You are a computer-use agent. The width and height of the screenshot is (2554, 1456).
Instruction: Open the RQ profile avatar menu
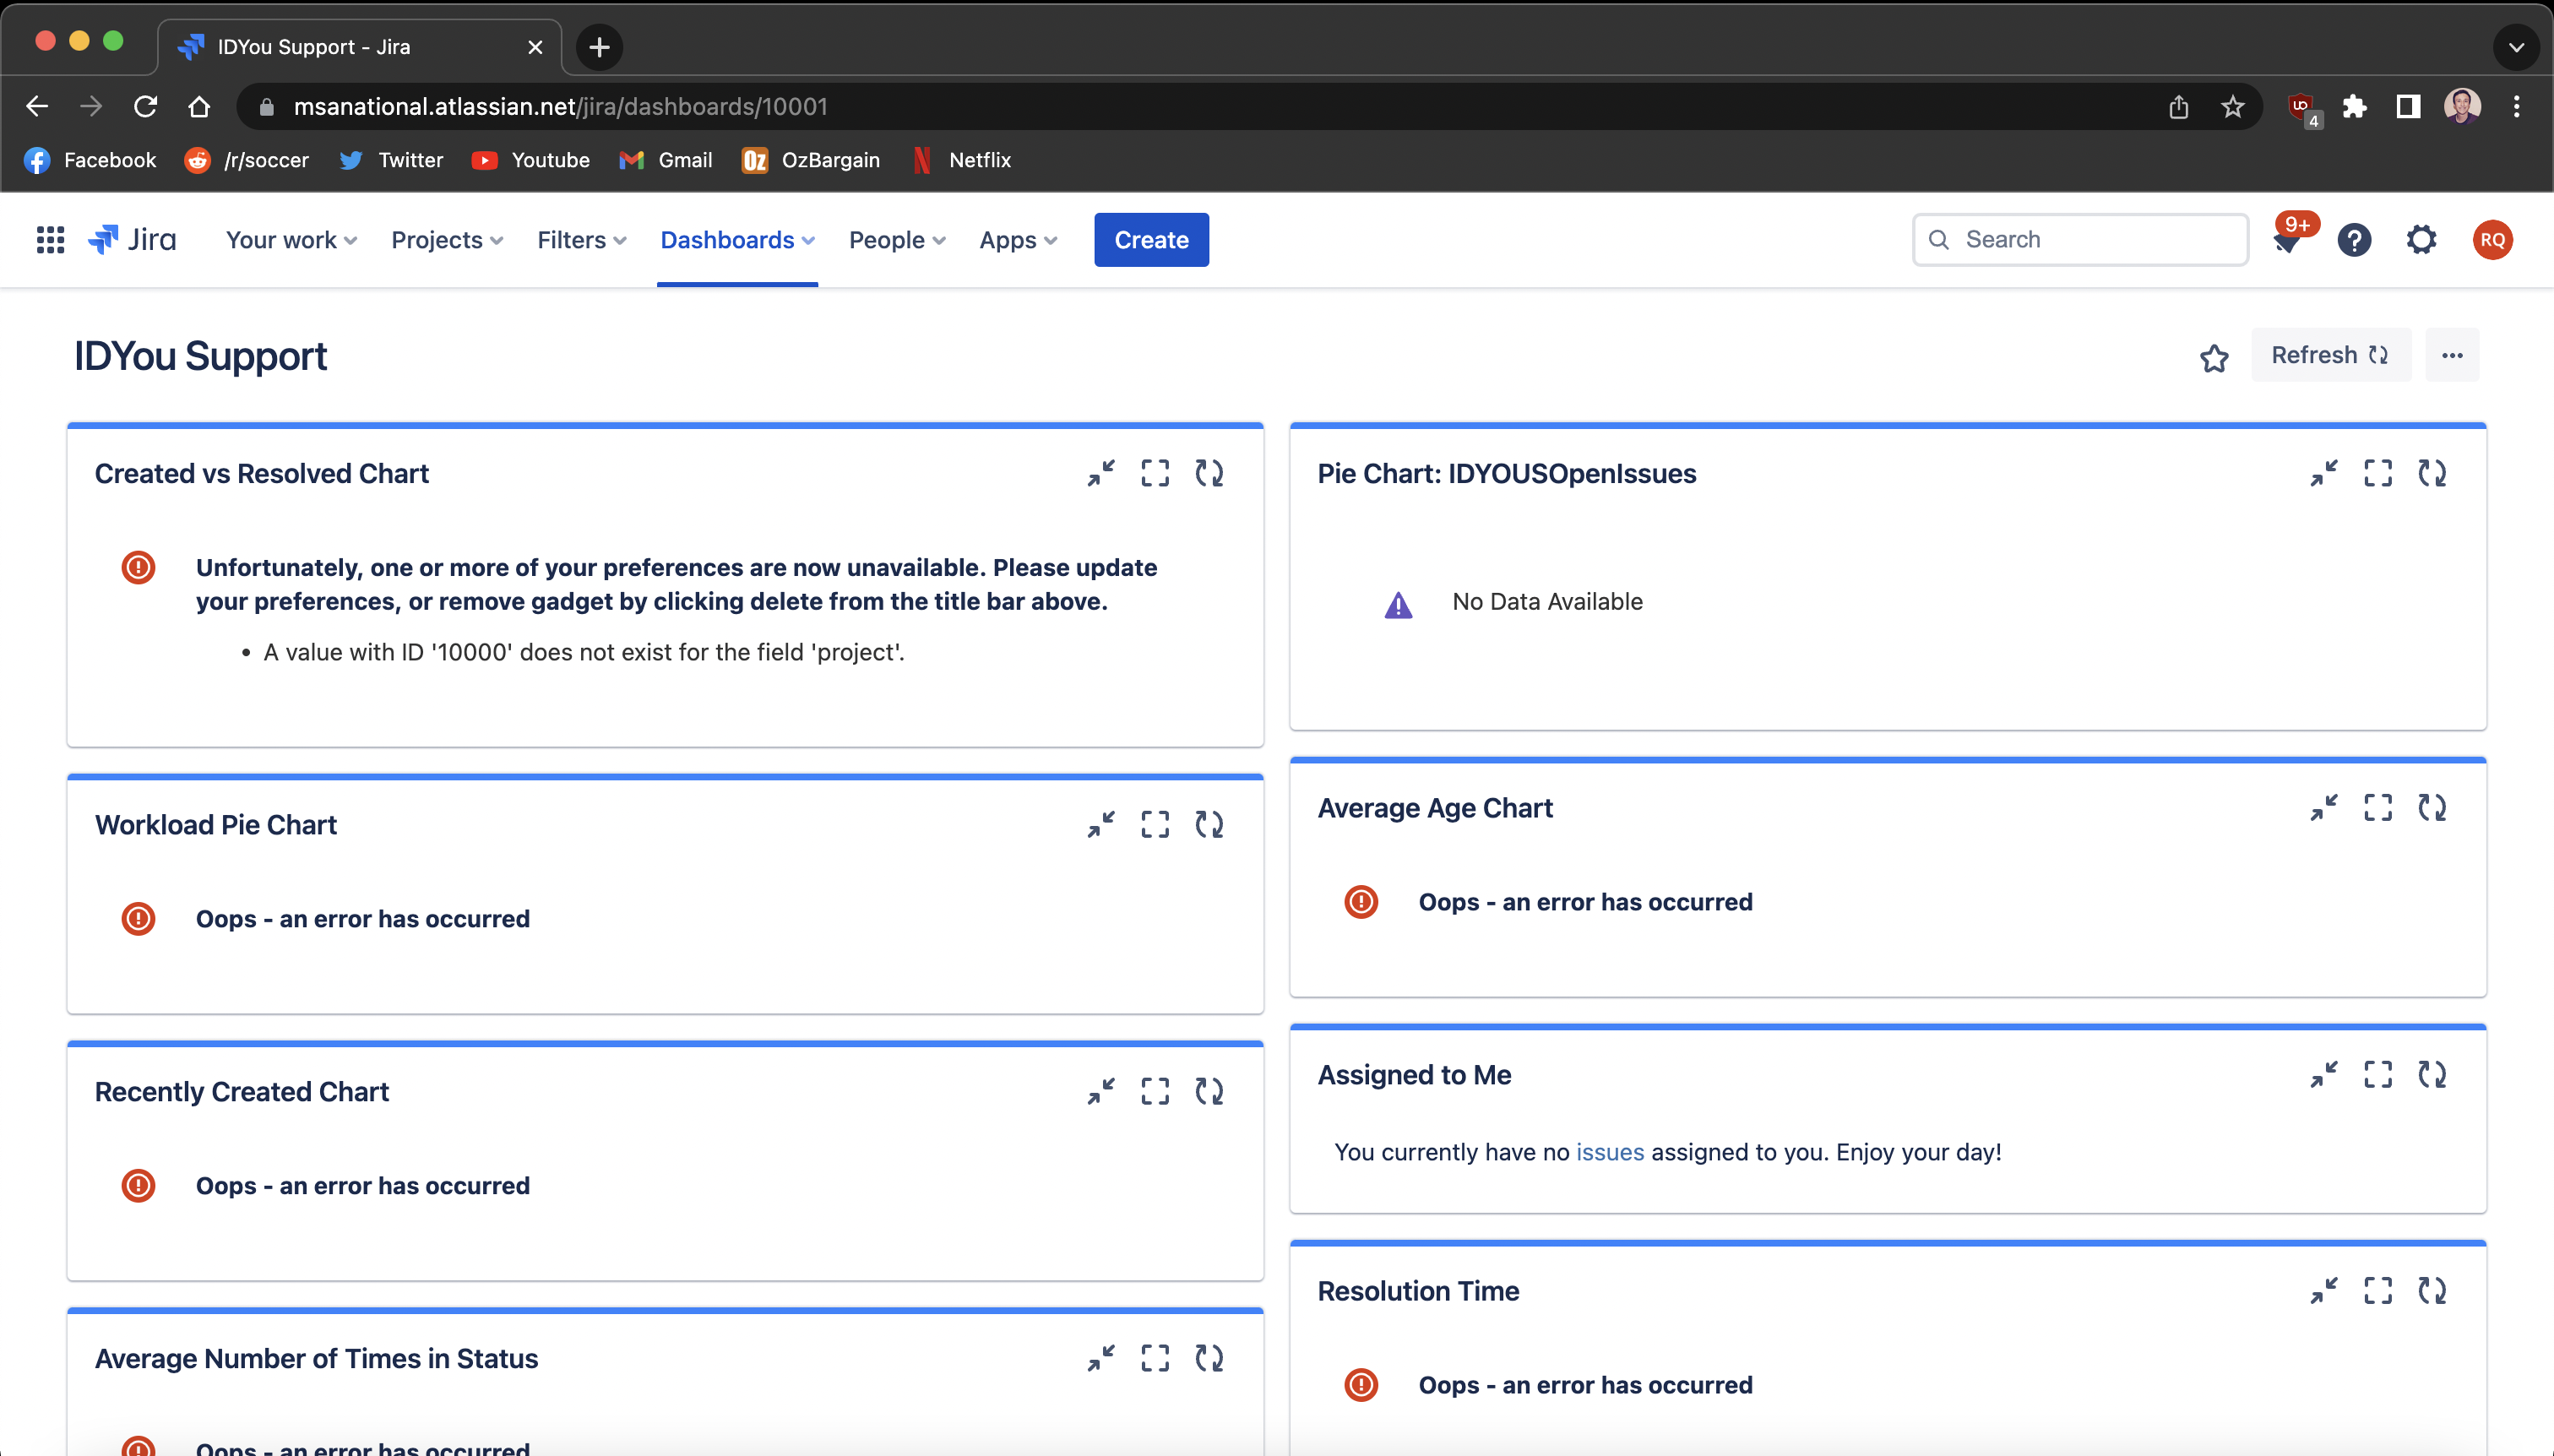(2492, 240)
